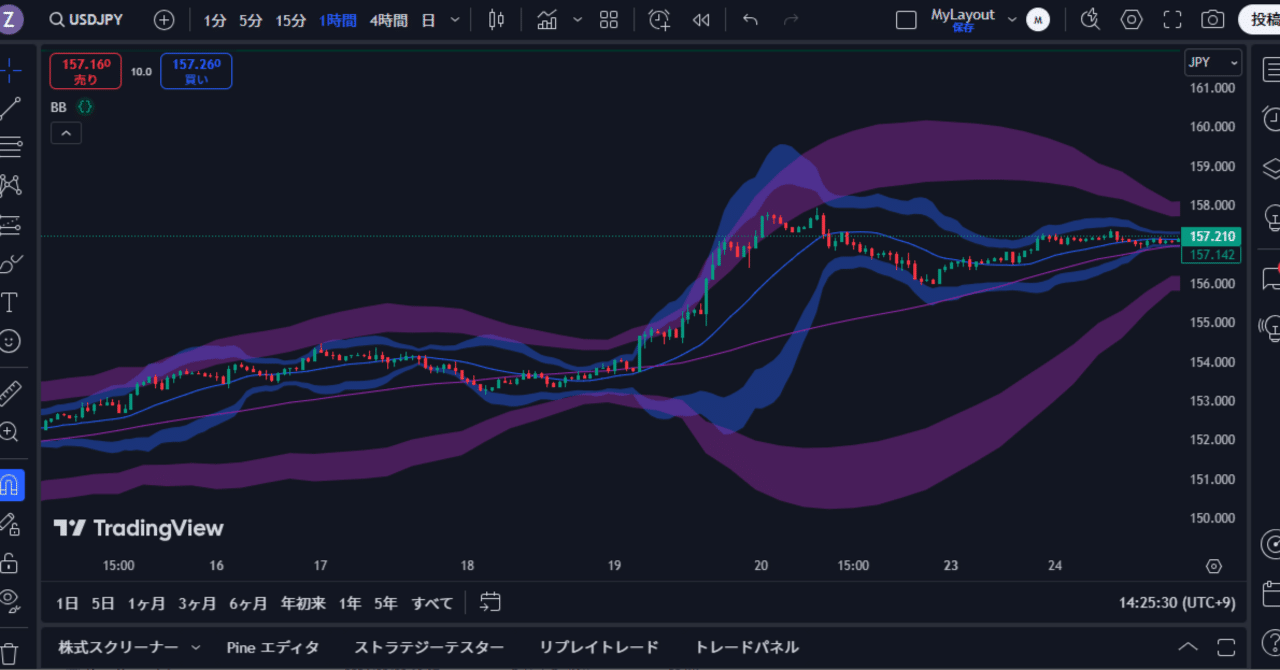Set date range to 1日
This screenshot has height=670, width=1280.
67,603
